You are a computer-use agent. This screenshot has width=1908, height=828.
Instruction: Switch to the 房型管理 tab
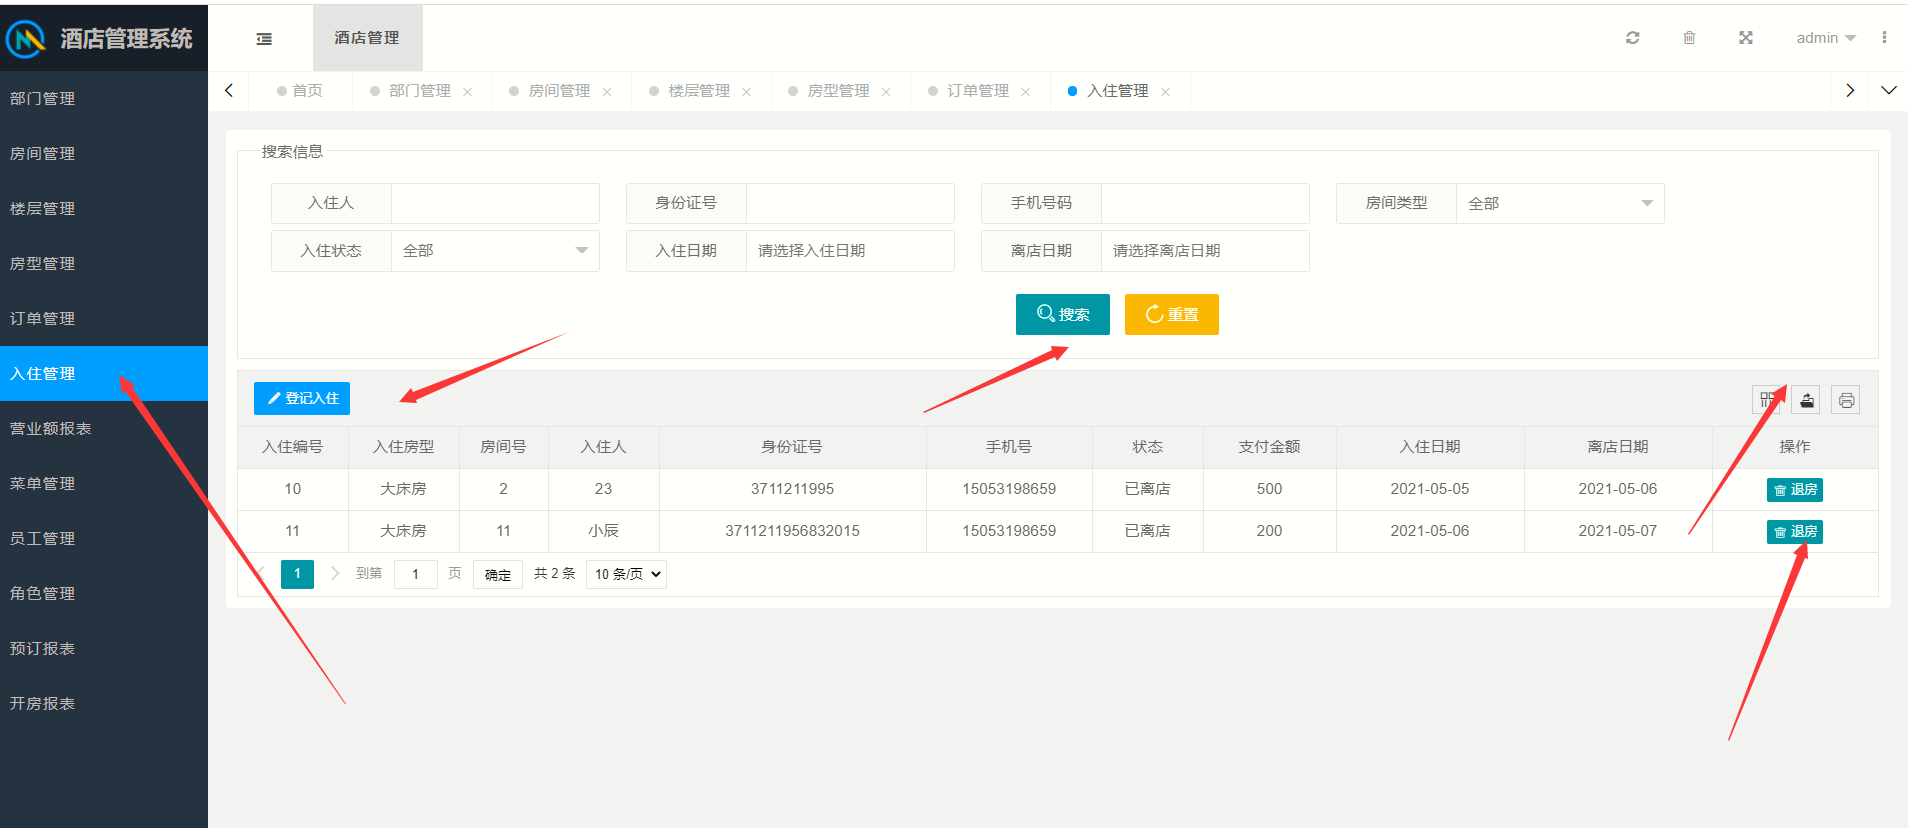click(x=838, y=91)
